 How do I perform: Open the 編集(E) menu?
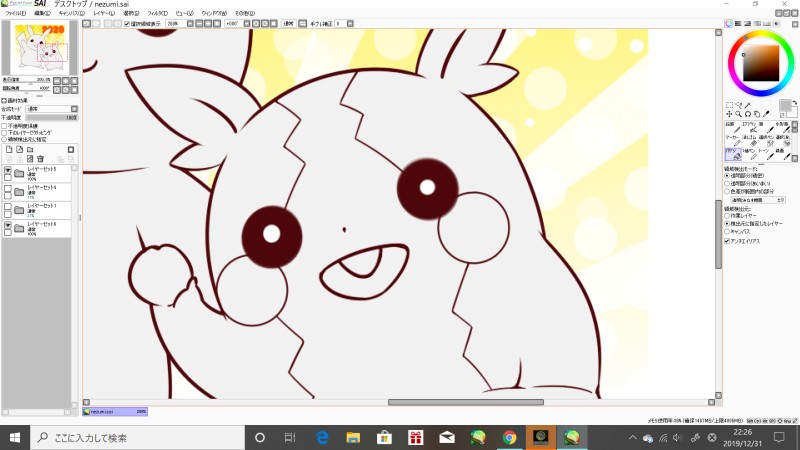tap(42, 13)
